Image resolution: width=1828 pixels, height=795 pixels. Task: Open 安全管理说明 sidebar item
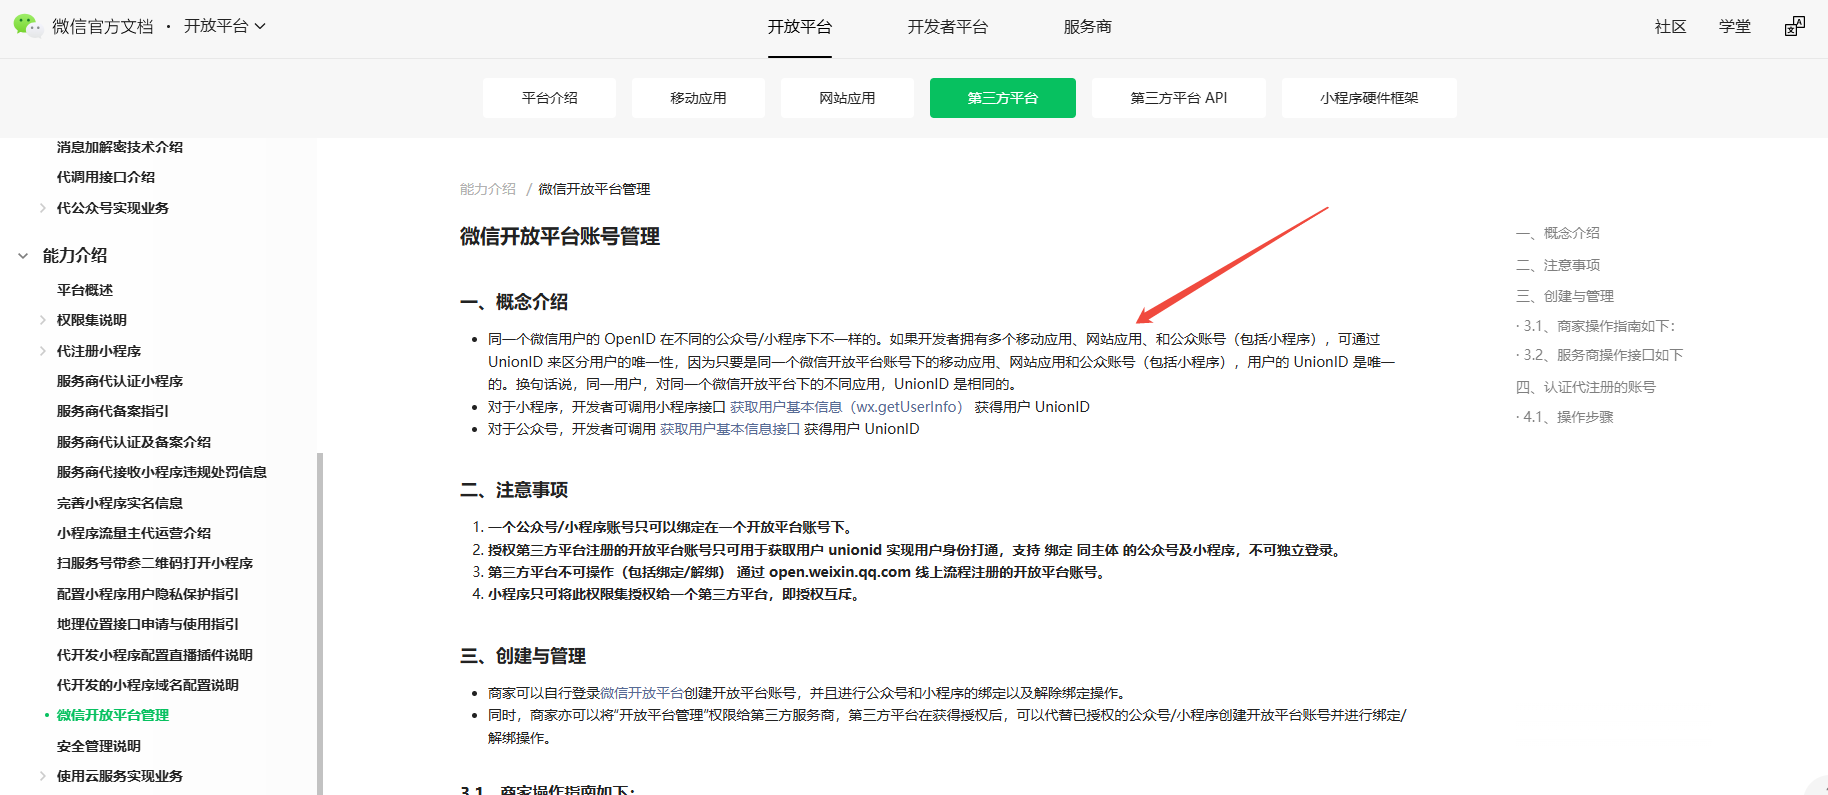99,746
